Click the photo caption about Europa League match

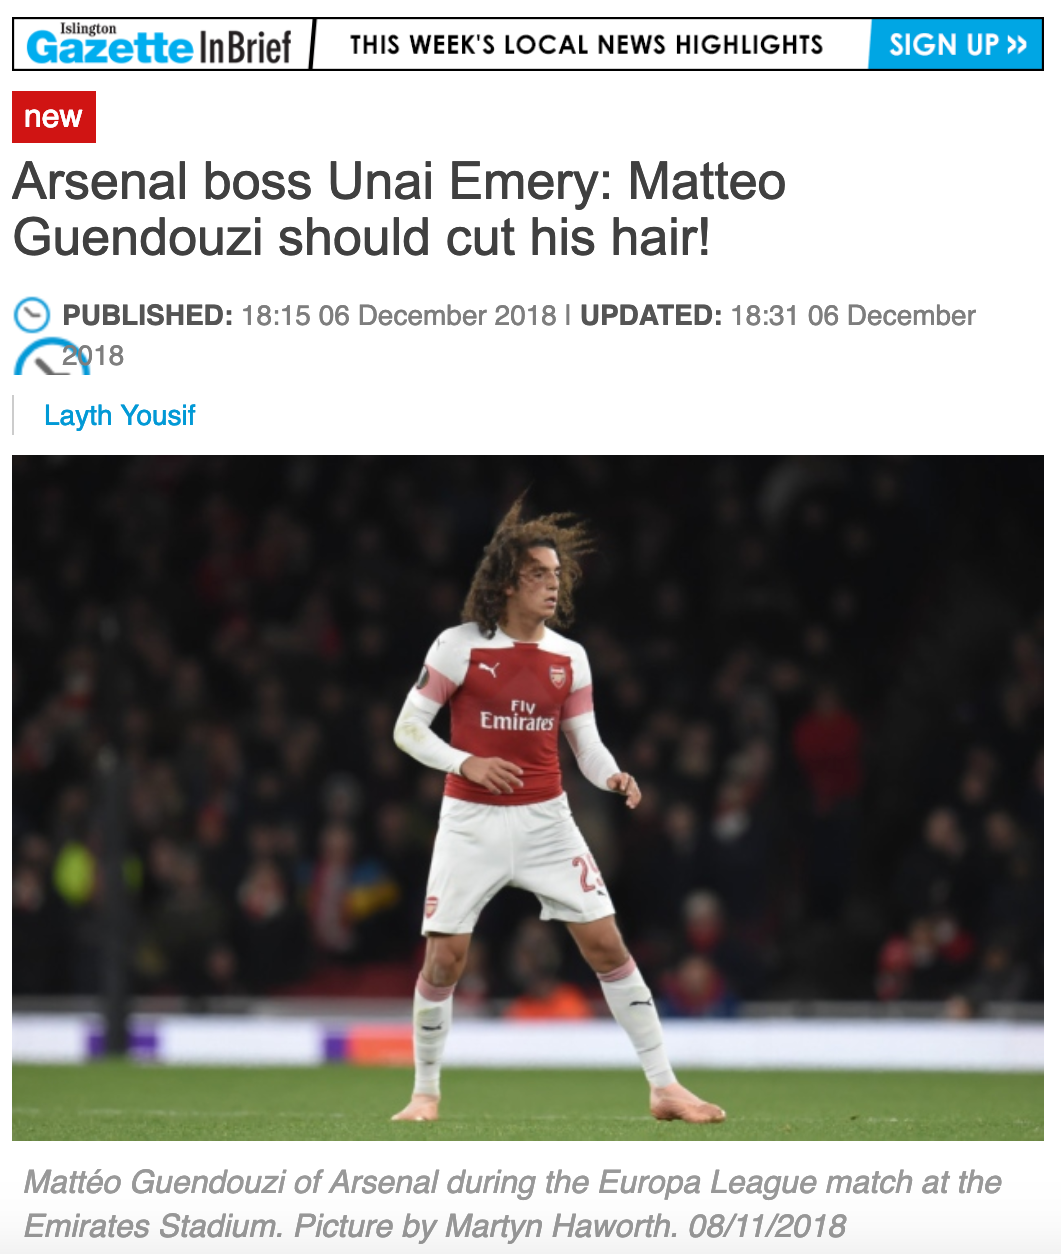point(513,1204)
